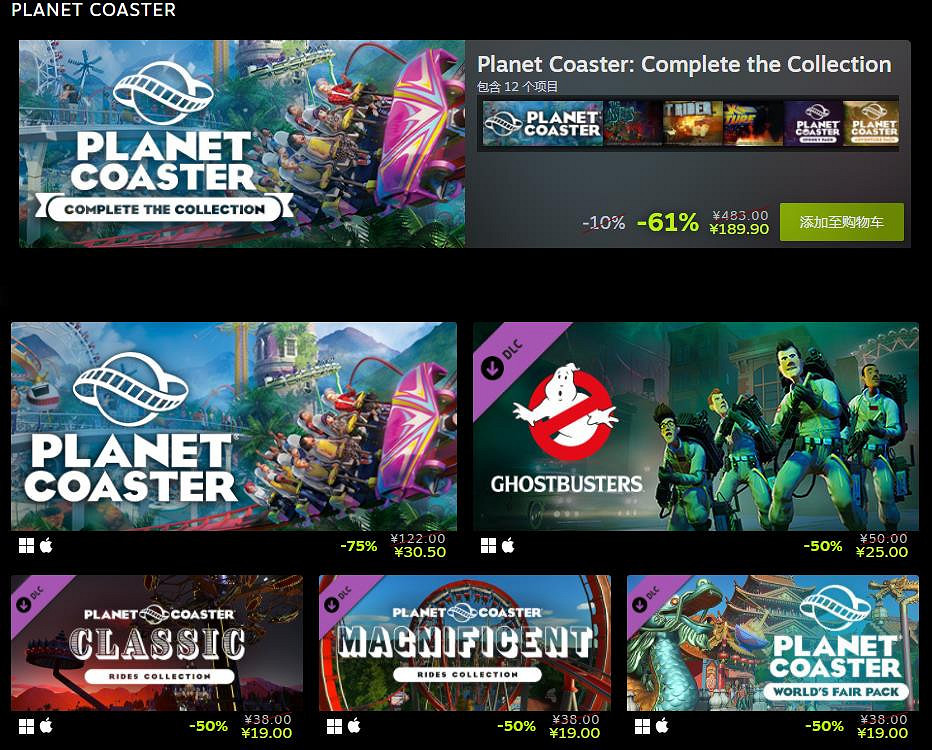Screen dimensions: 932x750
Task: Select the Planet Coaster base game thumbnail in bundle
Action: coord(543,124)
